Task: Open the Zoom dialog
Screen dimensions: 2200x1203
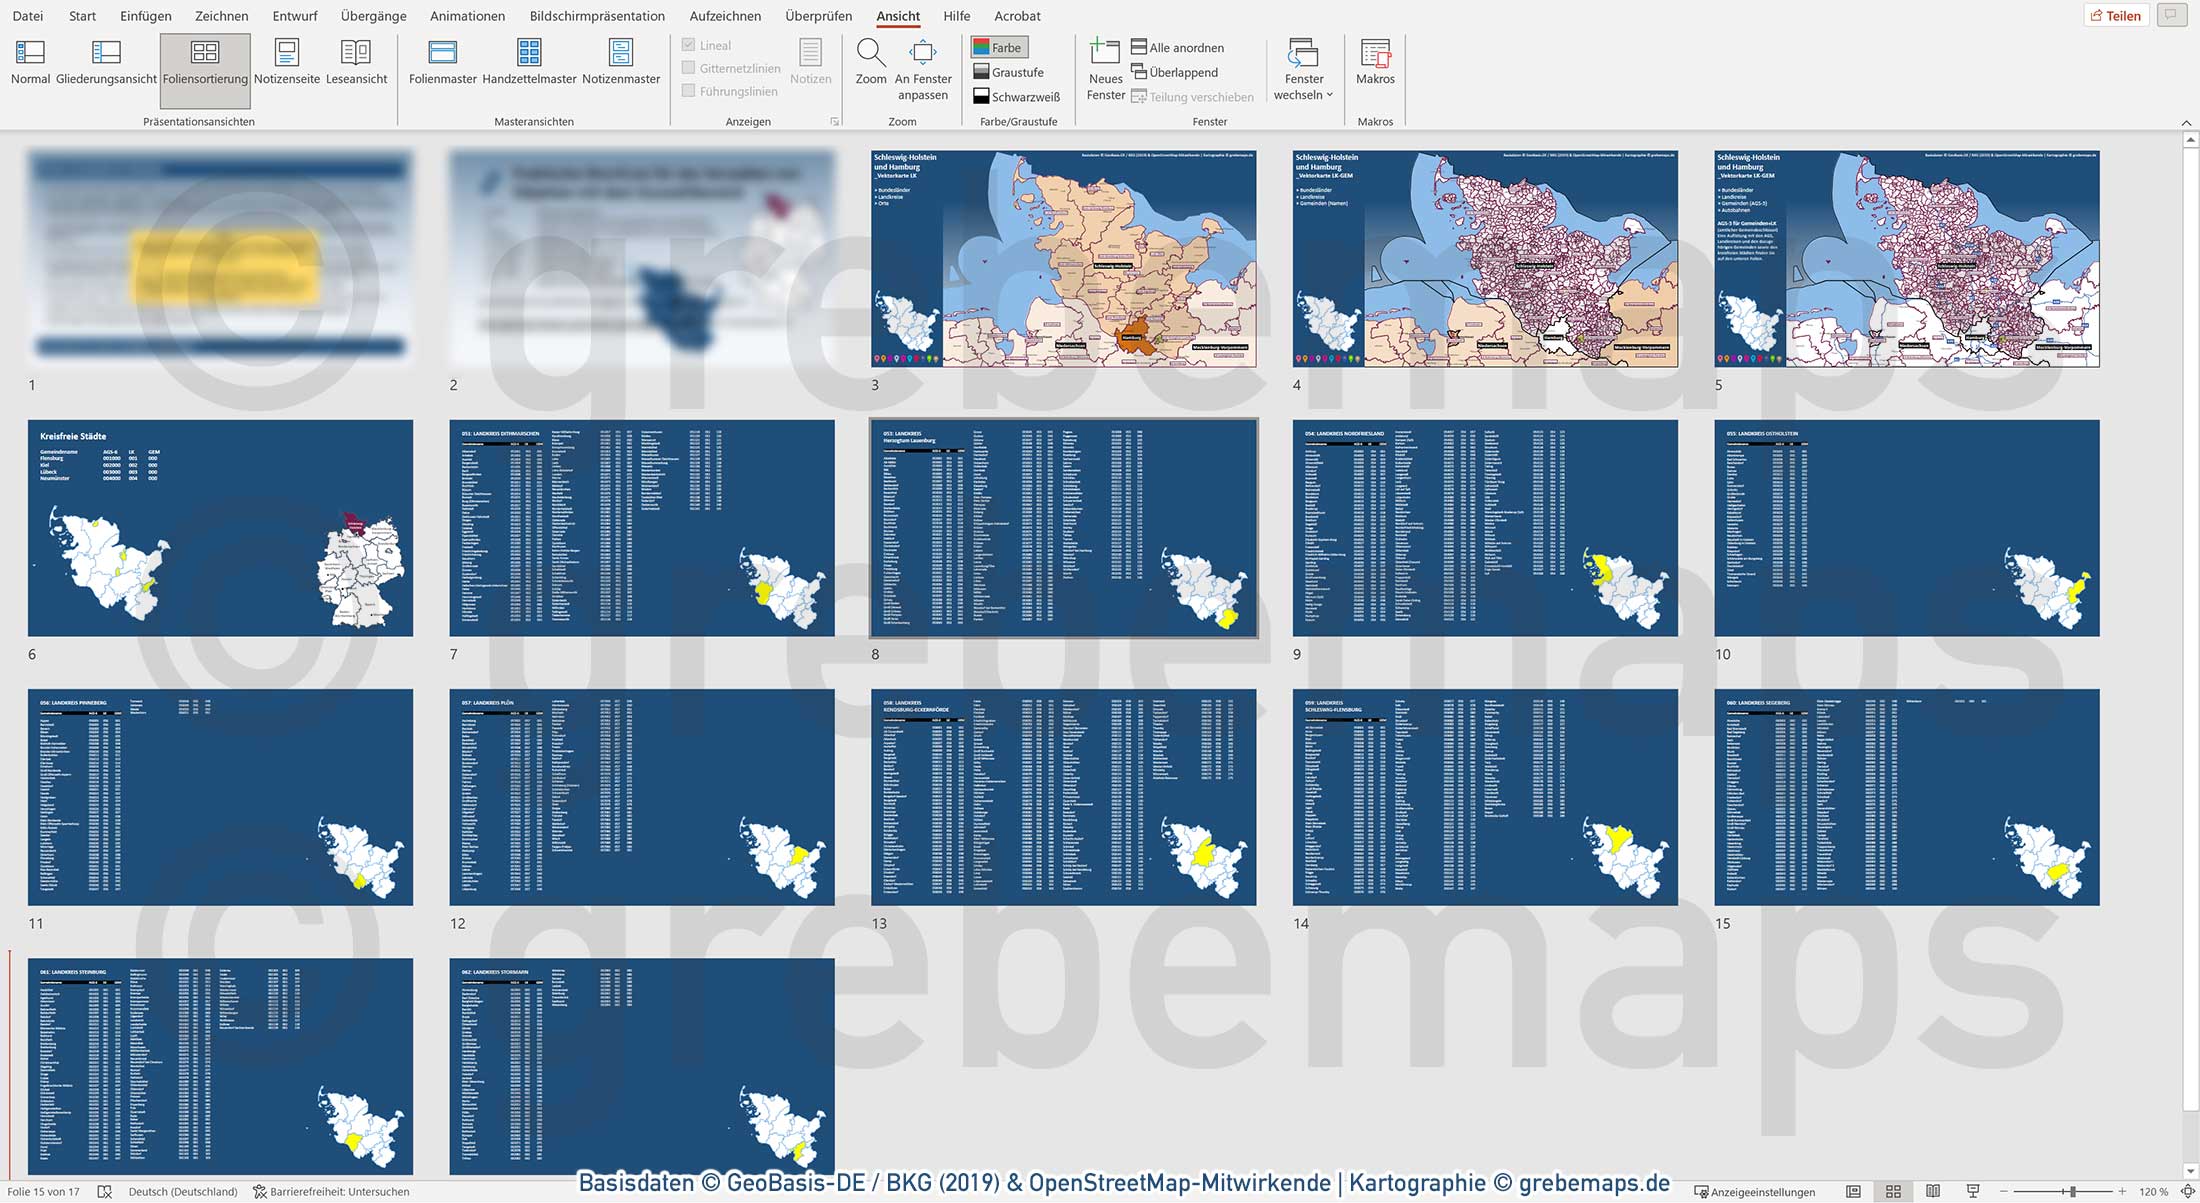Action: [870, 65]
